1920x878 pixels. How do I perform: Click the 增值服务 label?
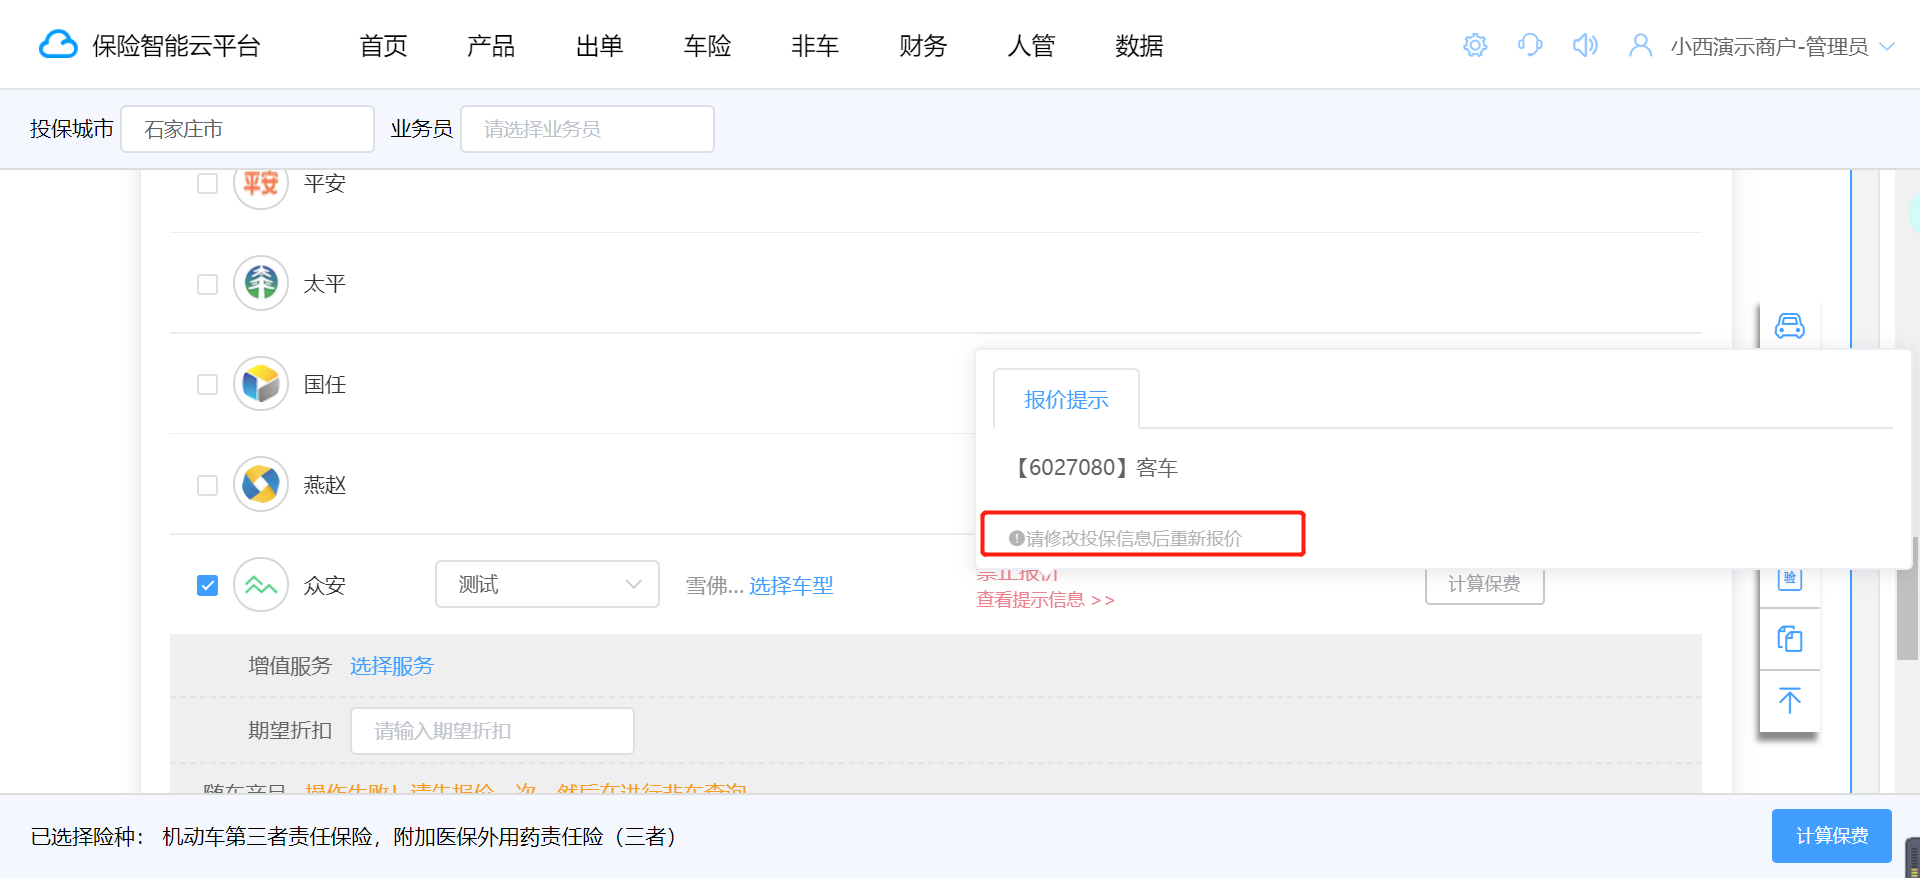290,666
